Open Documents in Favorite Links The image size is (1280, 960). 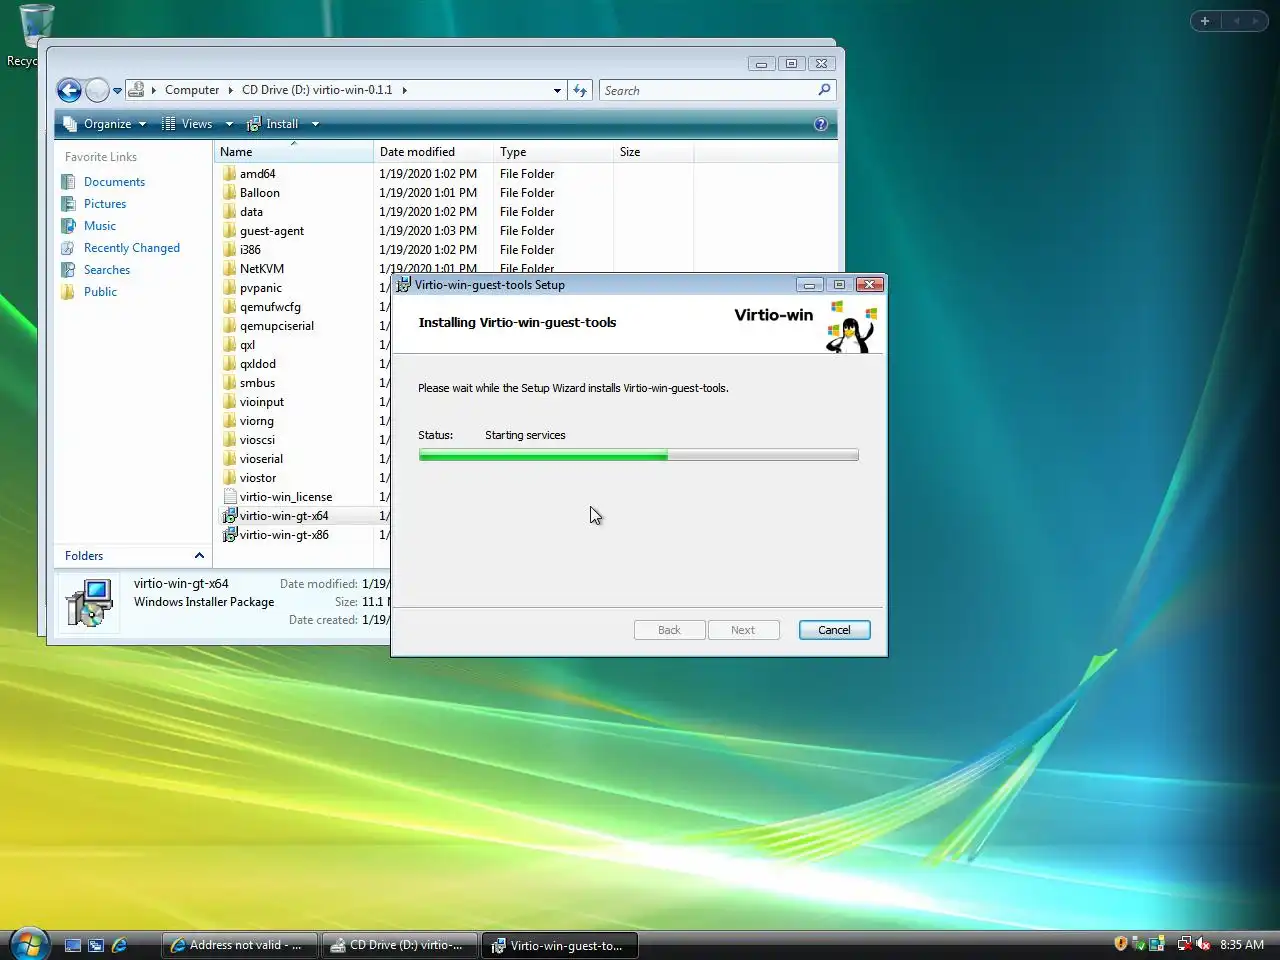click(x=114, y=182)
